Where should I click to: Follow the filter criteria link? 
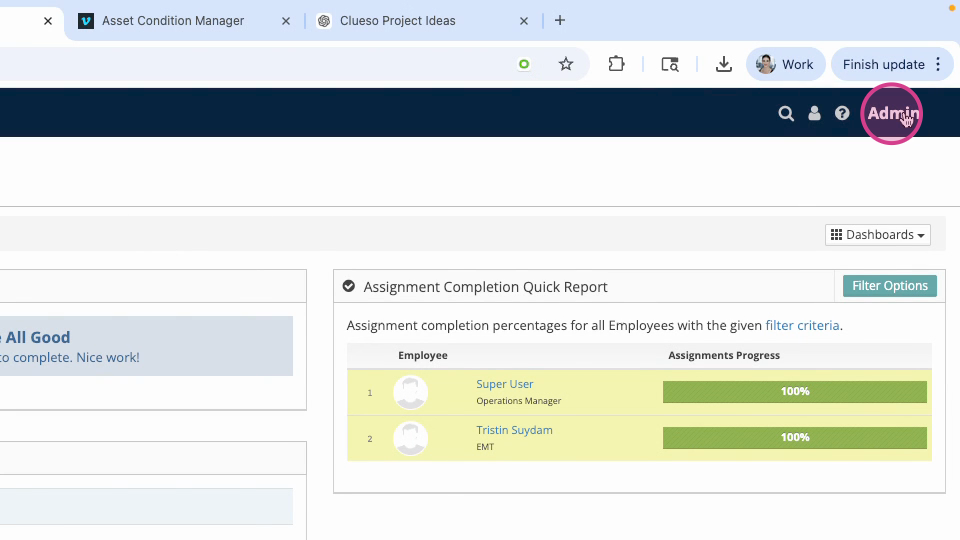click(x=802, y=325)
